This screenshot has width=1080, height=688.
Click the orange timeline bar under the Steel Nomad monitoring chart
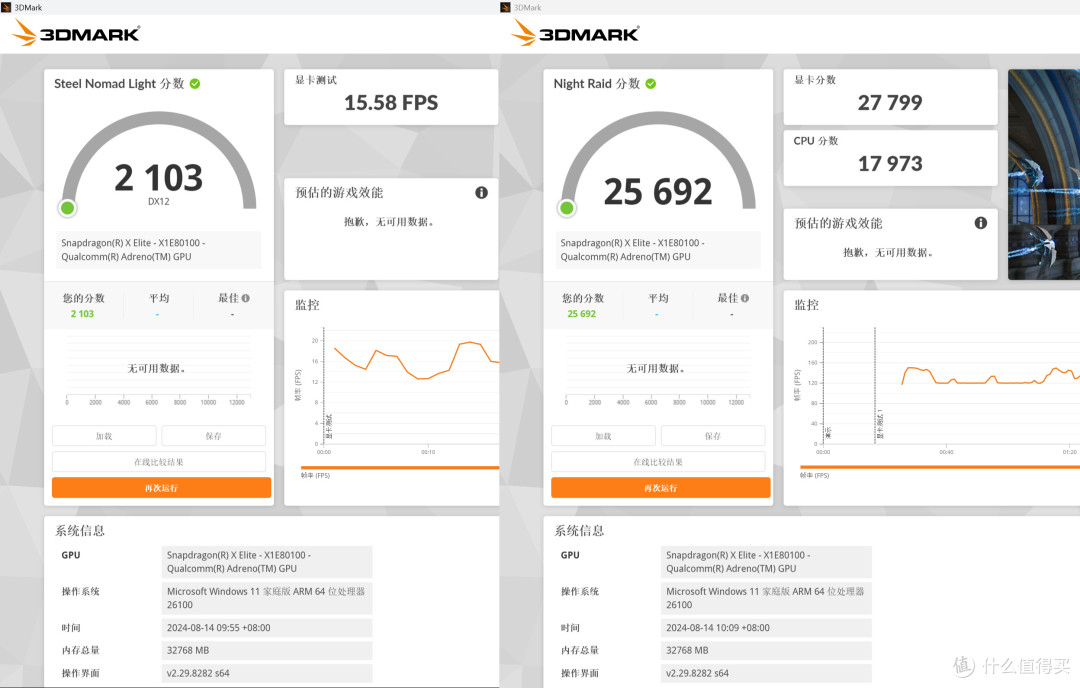[x=400, y=468]
